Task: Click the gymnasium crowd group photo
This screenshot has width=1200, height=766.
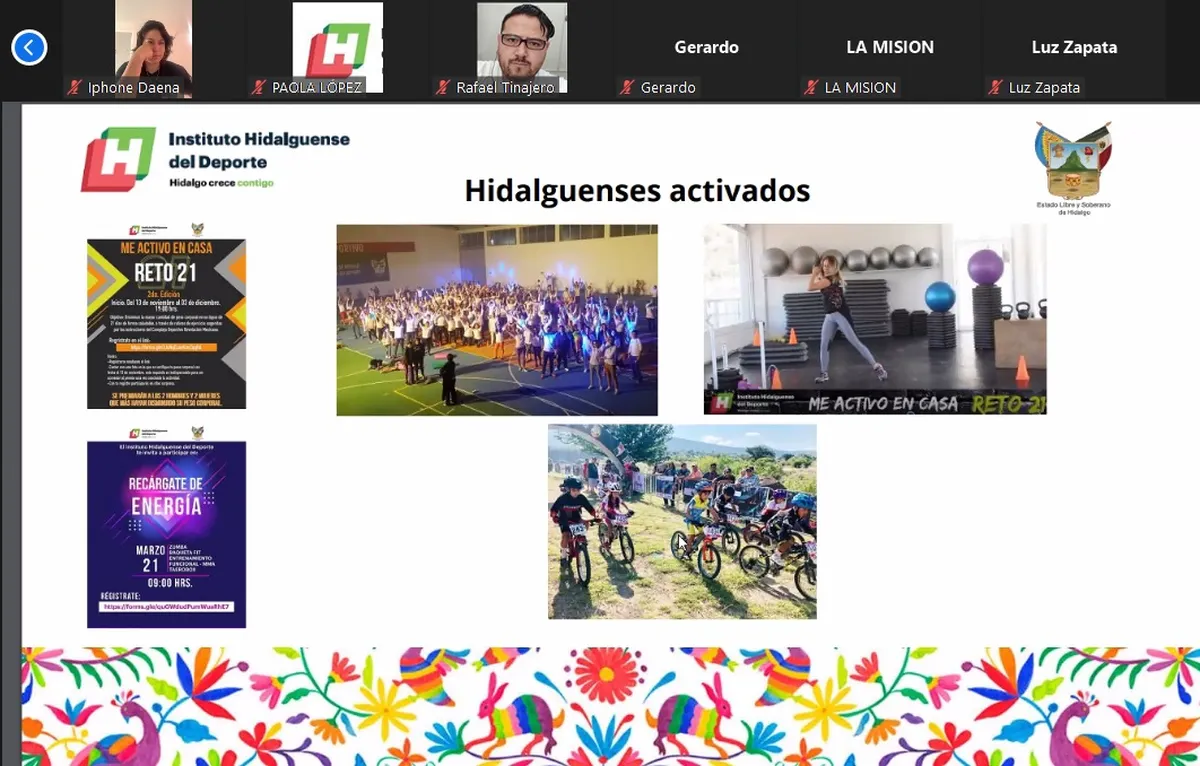Action: (x=497, y=320)
